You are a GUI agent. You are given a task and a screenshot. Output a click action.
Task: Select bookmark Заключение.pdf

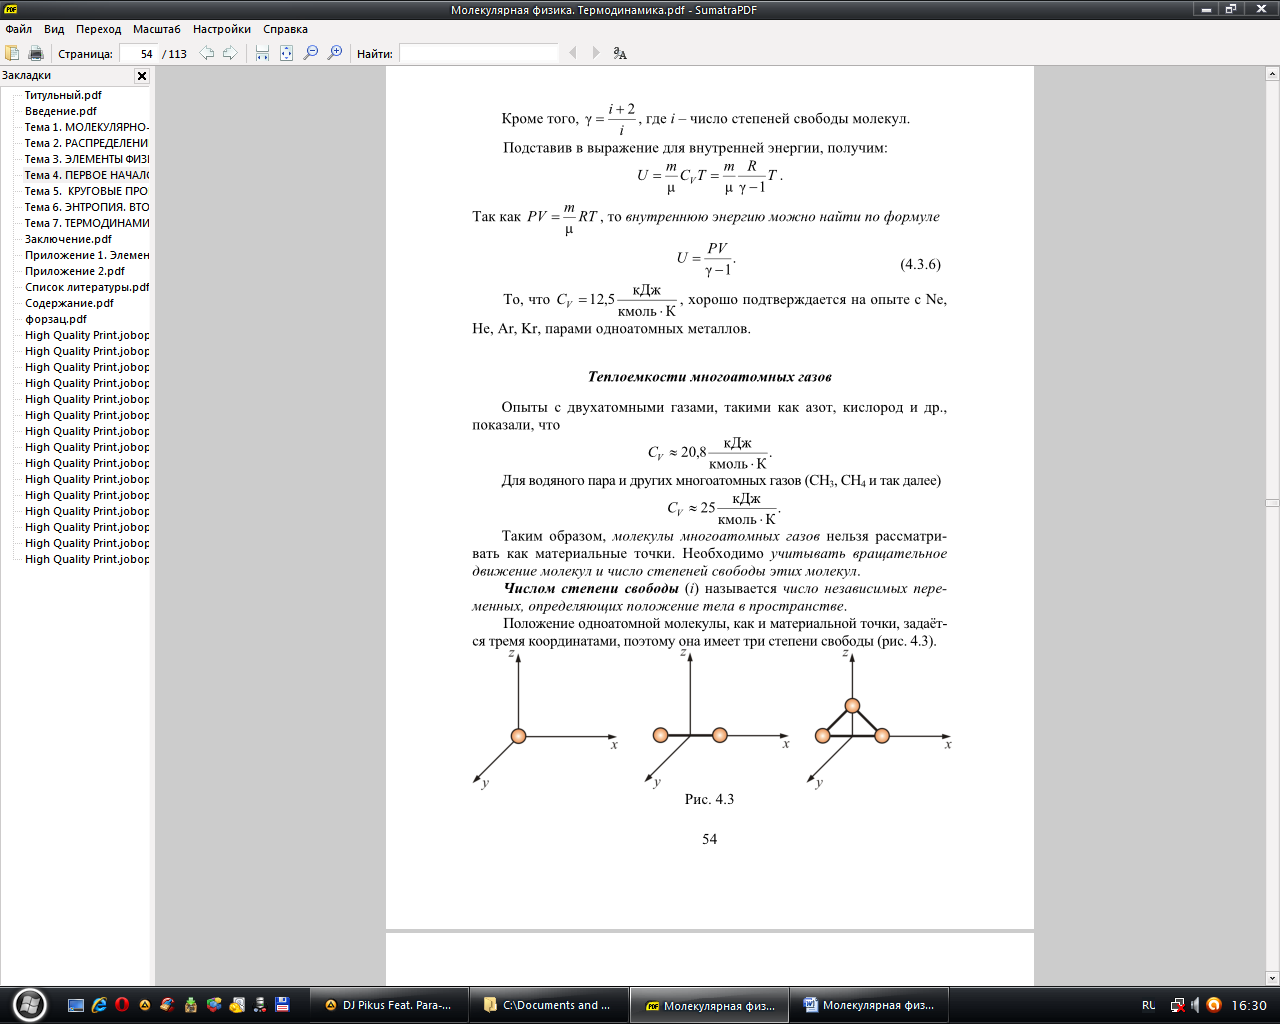point(68,239)
